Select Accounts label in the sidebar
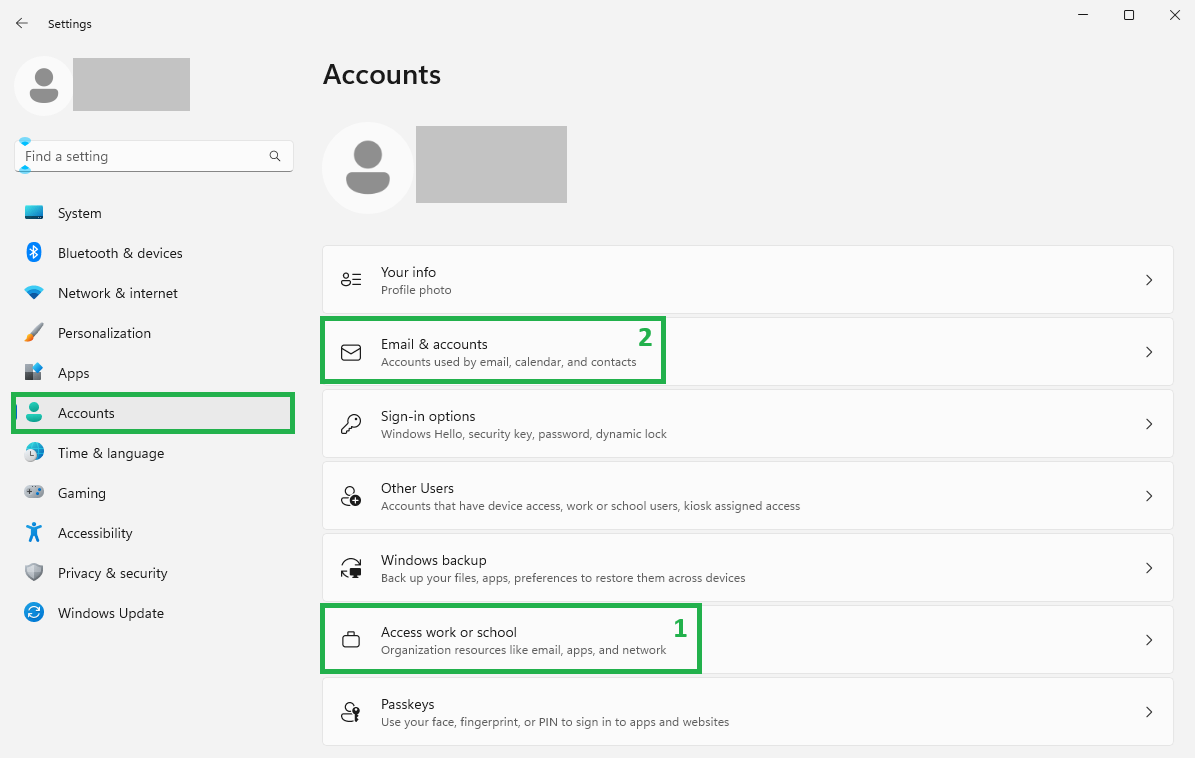The height and width of the screenshot is (758, 1195). coord(86,413)
